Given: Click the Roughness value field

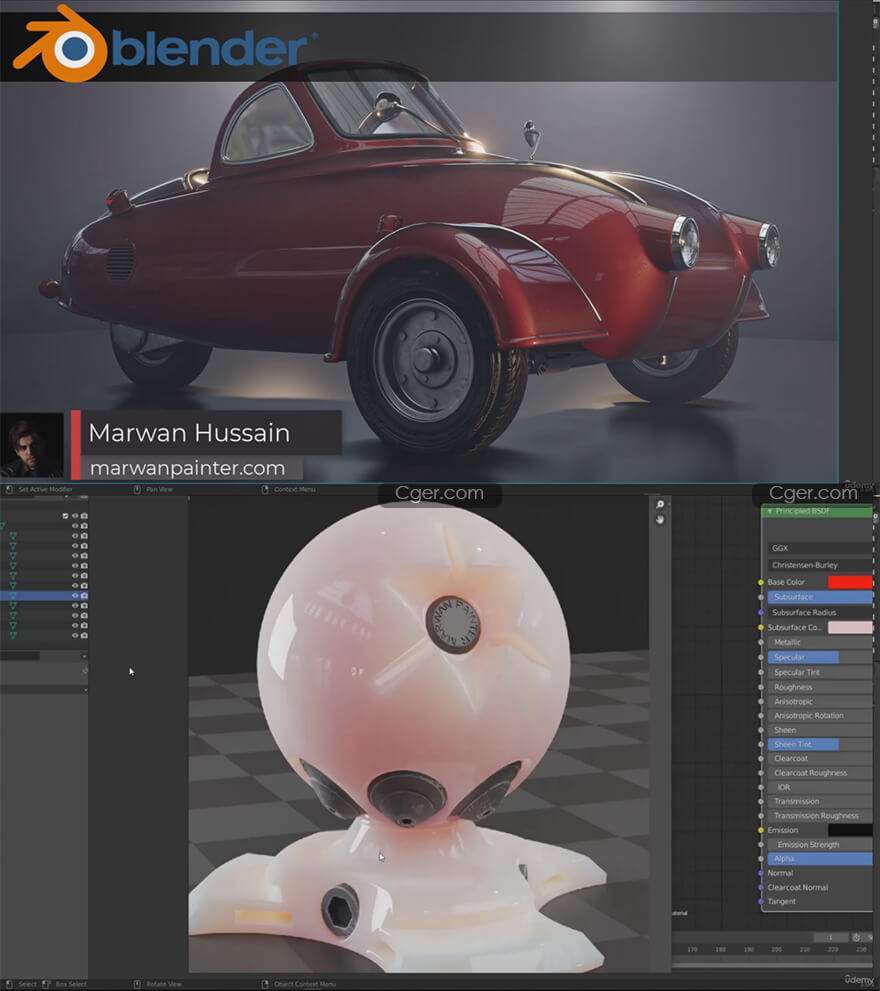Looking at the screenshot, I should pyautogui.click(x=820, y=687).
